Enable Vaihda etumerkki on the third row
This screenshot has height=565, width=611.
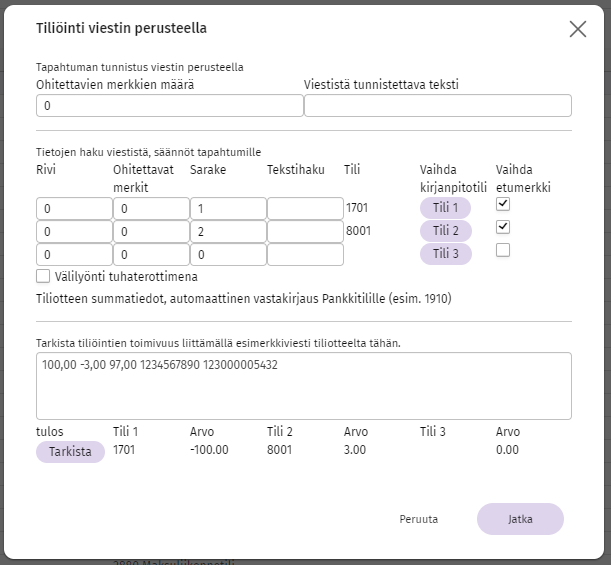coord(503,250)
